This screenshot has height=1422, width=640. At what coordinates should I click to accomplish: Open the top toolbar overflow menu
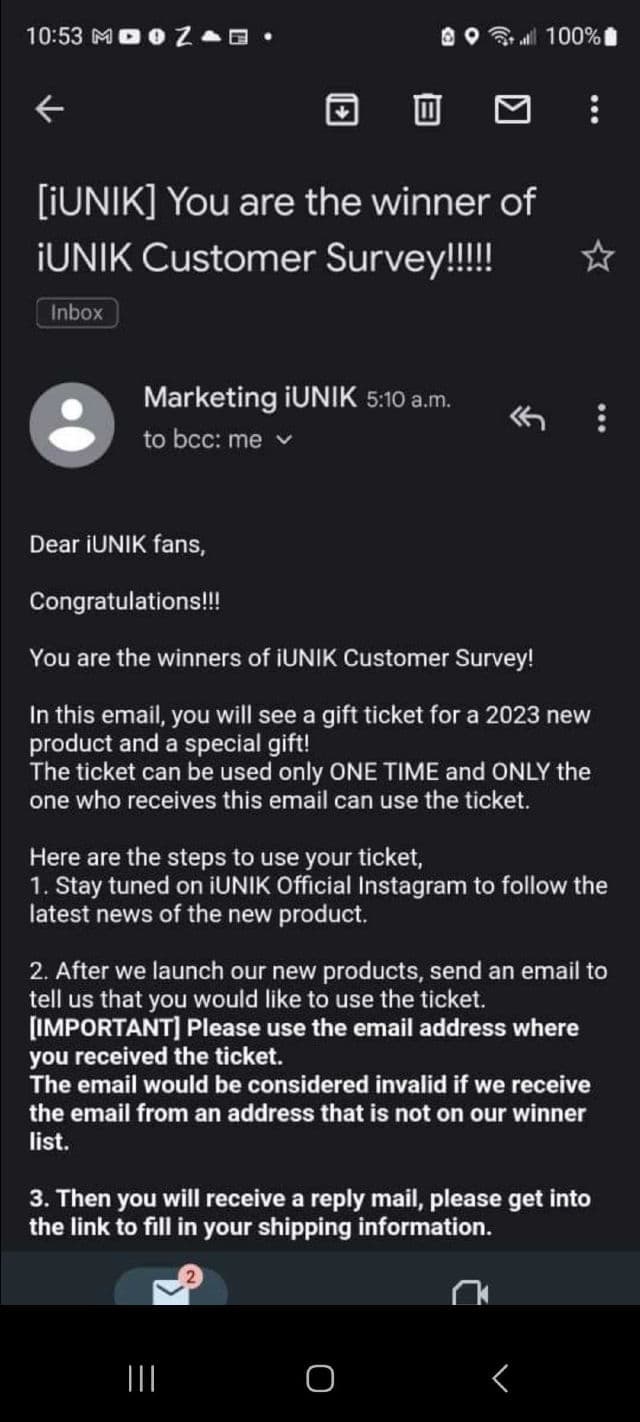tap(595, 108)
